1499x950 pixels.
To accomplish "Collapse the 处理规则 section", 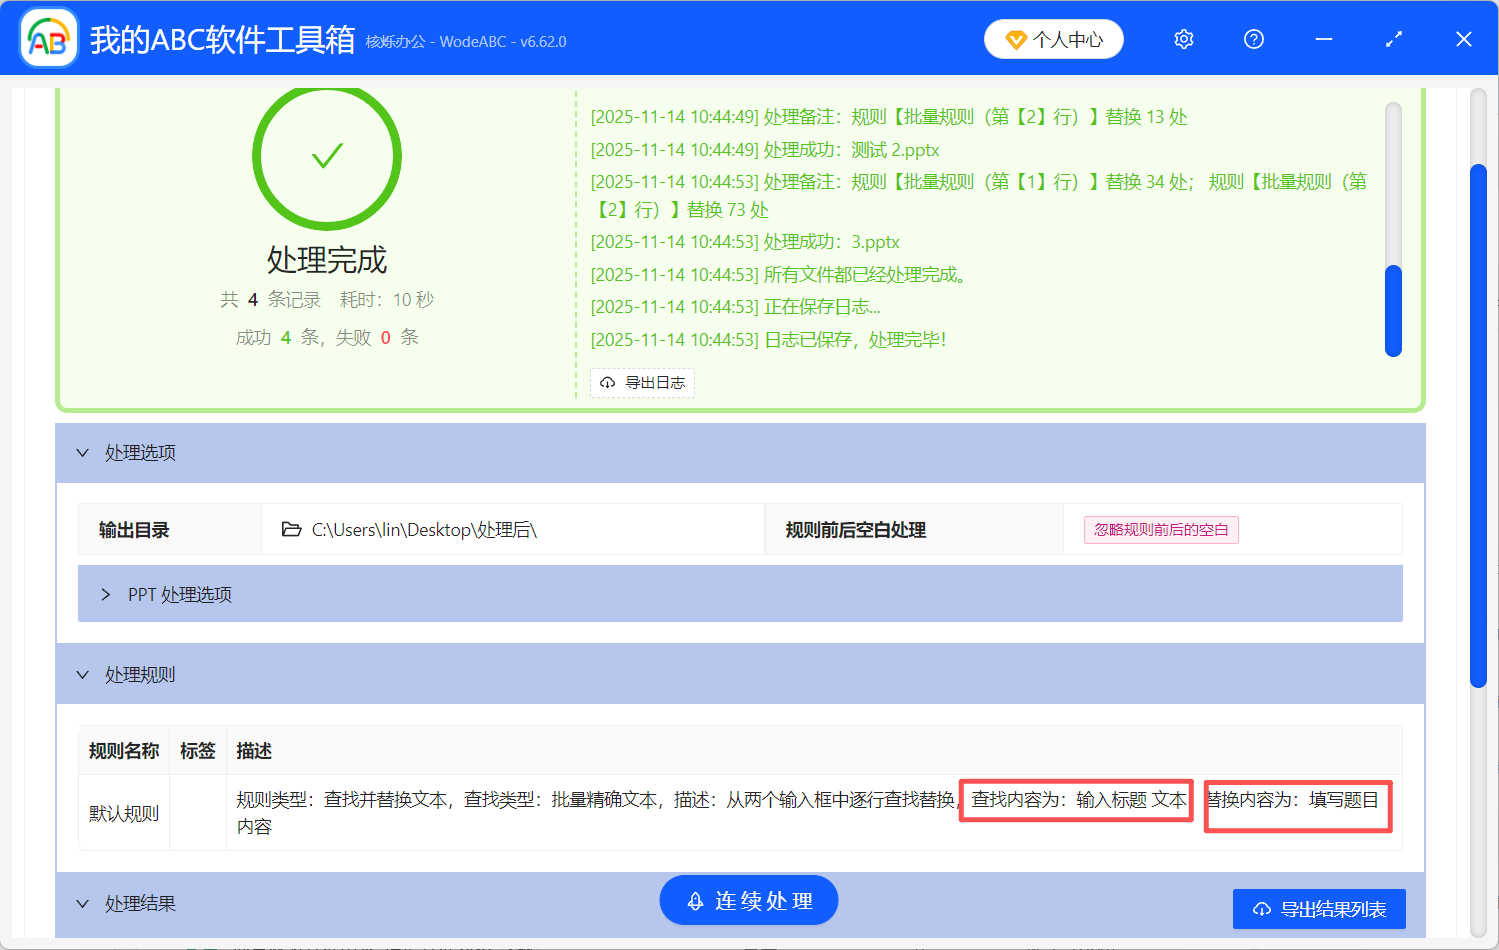I will 83,674.
